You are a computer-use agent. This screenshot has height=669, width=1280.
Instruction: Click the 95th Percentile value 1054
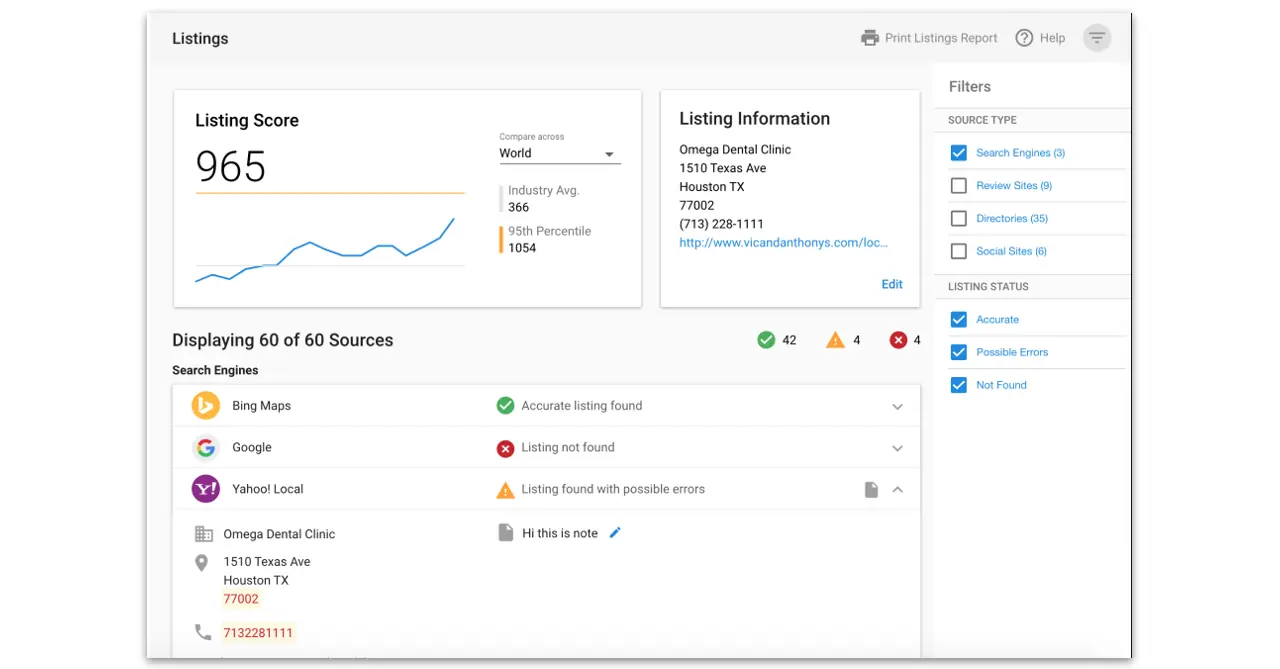(522, 248)
